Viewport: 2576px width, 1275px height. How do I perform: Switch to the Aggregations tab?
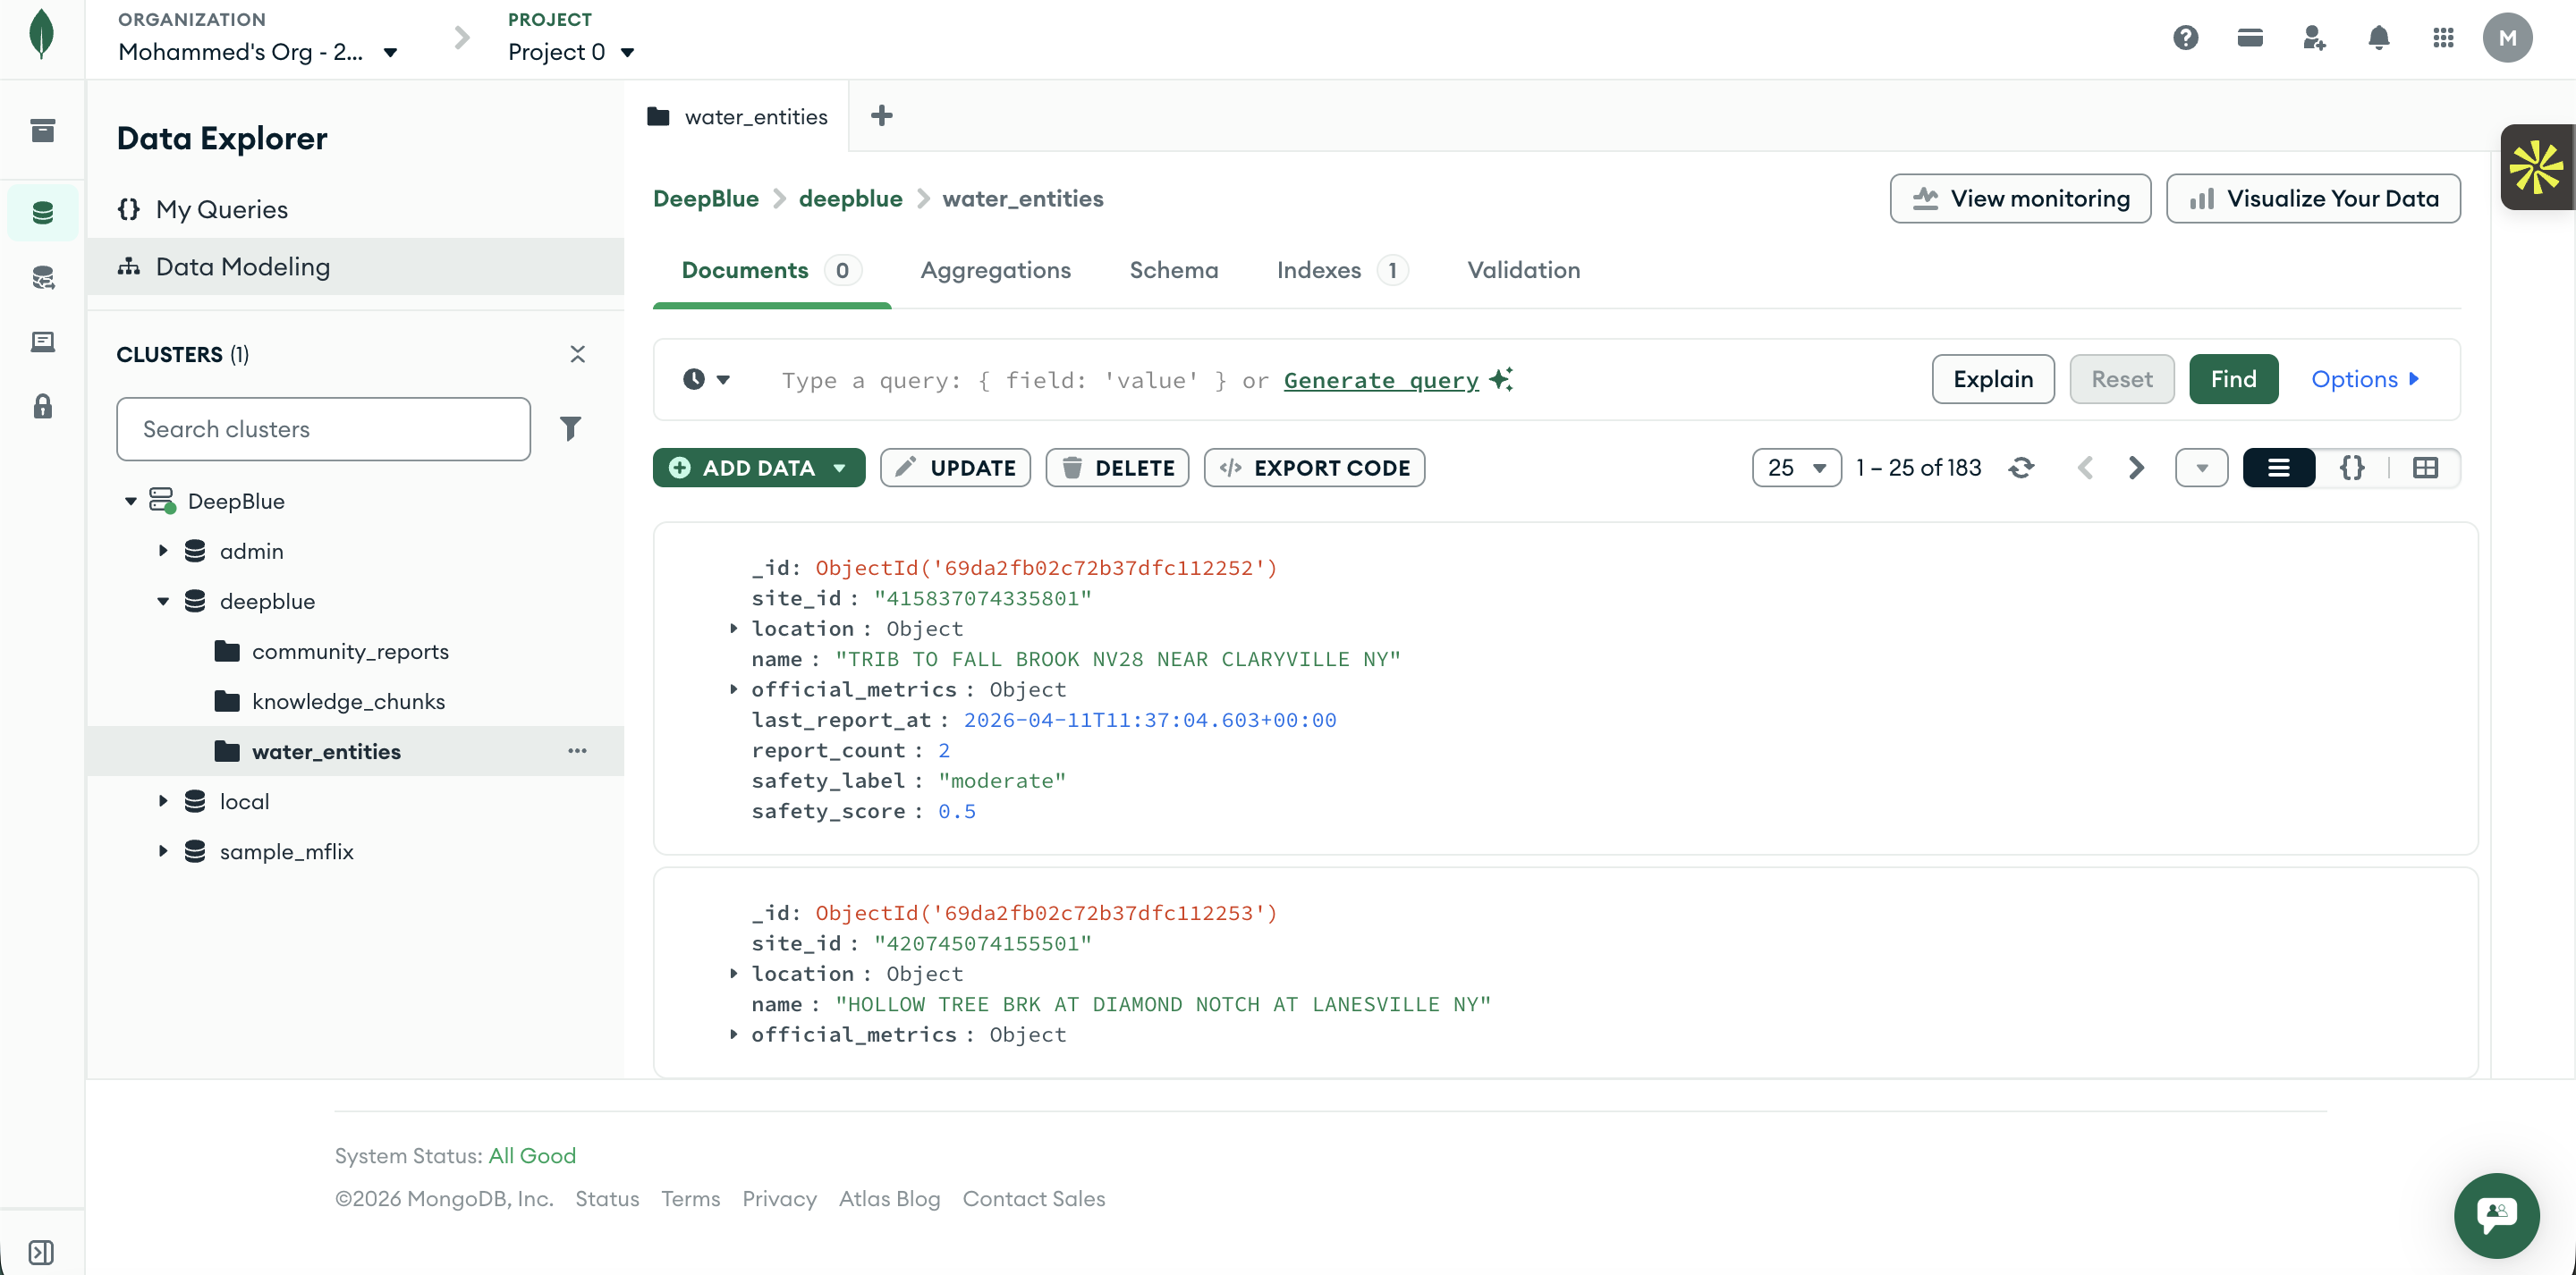coord(995,270)
